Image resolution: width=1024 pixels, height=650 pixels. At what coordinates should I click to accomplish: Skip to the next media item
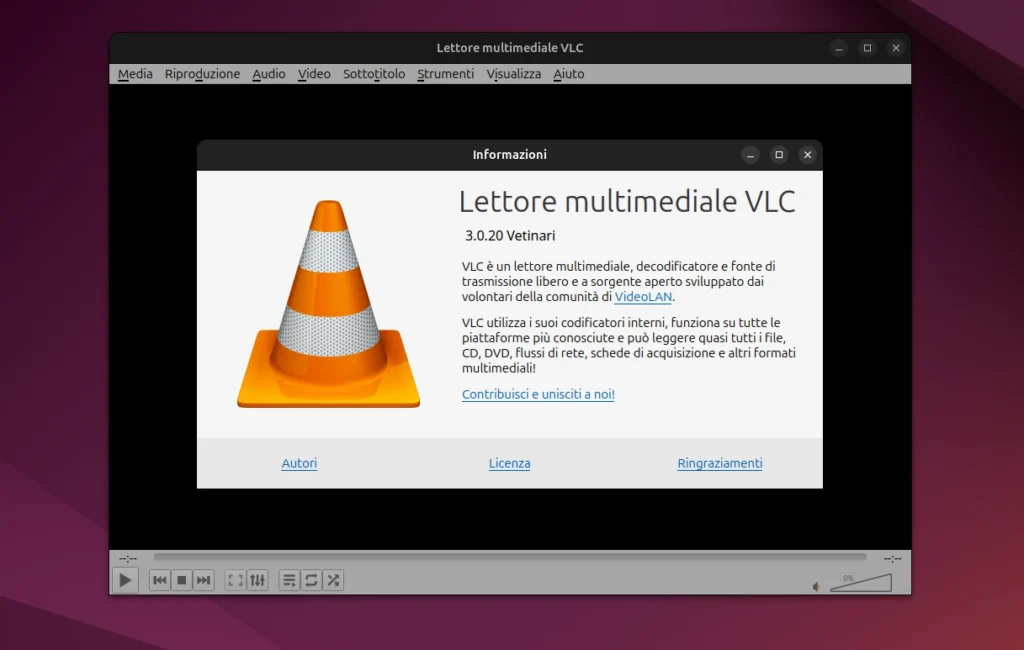pyautogui.click(x=203, y=580)
